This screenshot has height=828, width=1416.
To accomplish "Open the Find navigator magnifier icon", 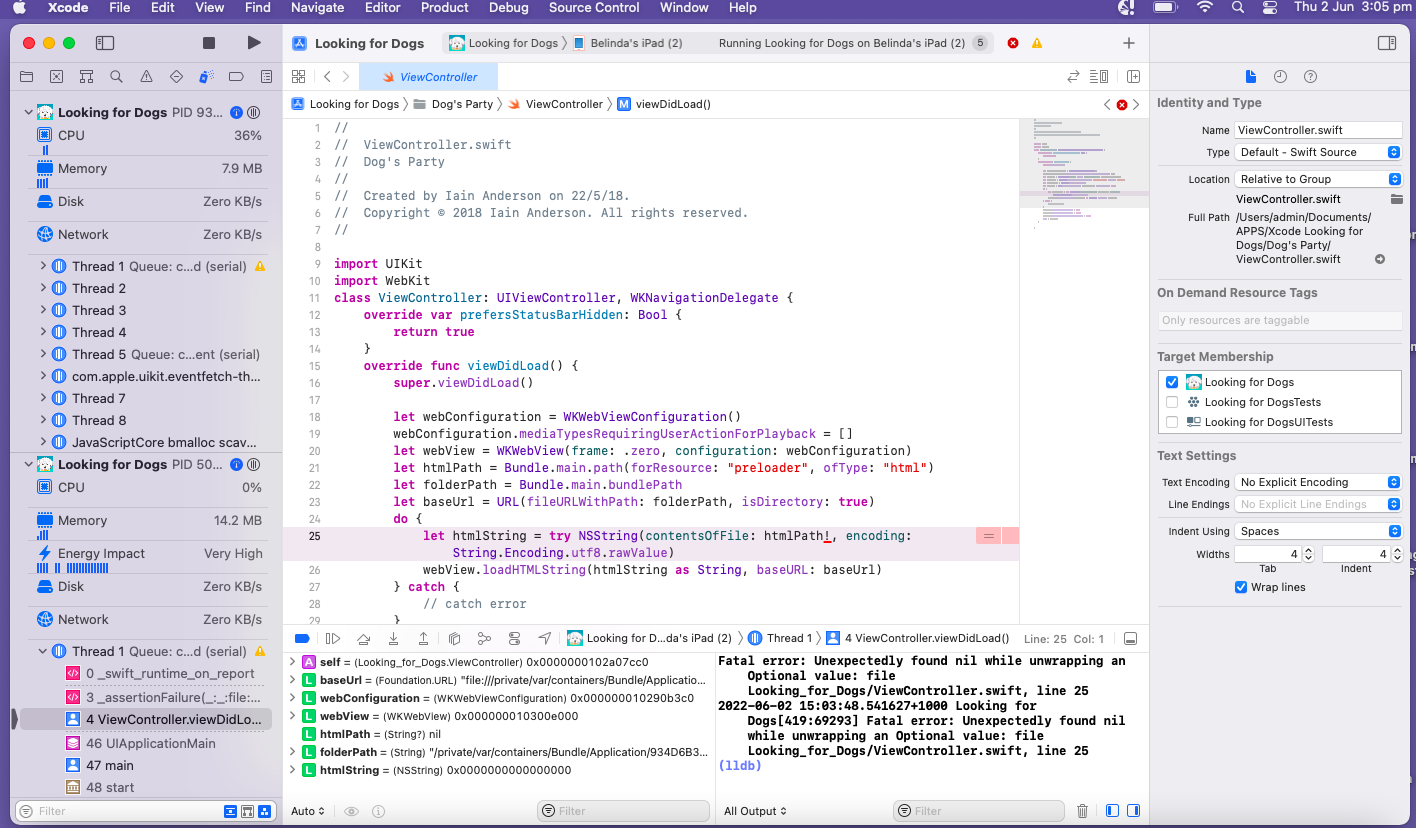I will point(116,77).
